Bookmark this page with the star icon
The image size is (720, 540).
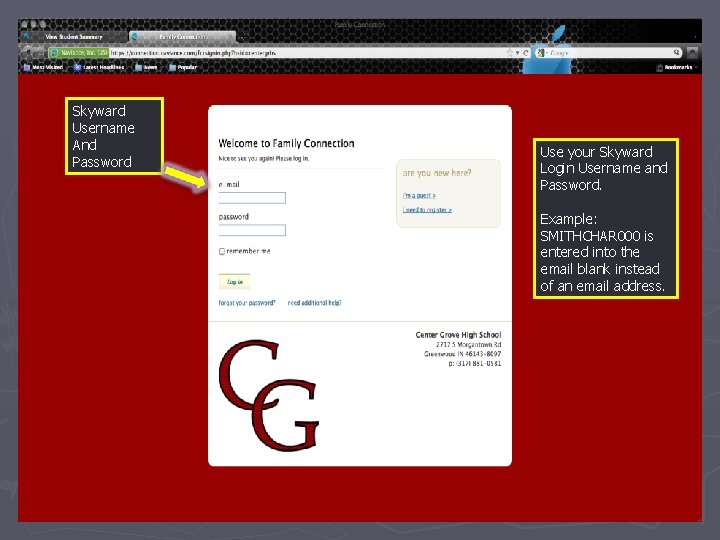[509, 53]
